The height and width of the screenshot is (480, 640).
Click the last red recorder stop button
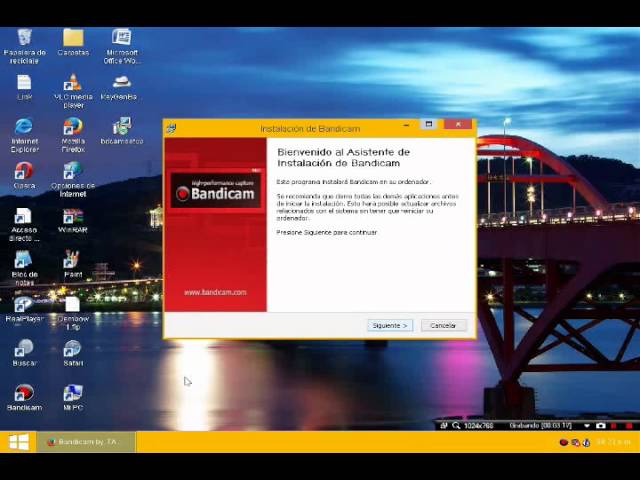point(629,426)
